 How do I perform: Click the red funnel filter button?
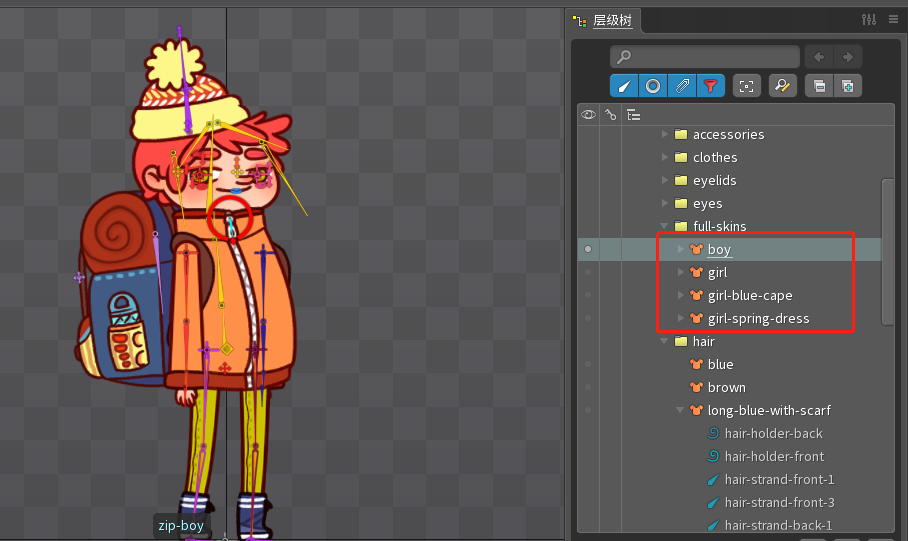[710, 86]
